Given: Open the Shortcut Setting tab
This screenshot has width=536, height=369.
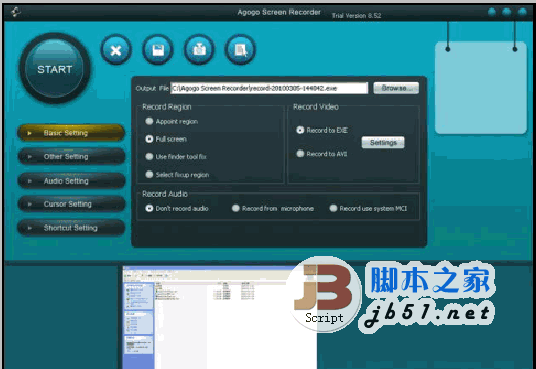Looking at the screenshot, I should (71, 228).
